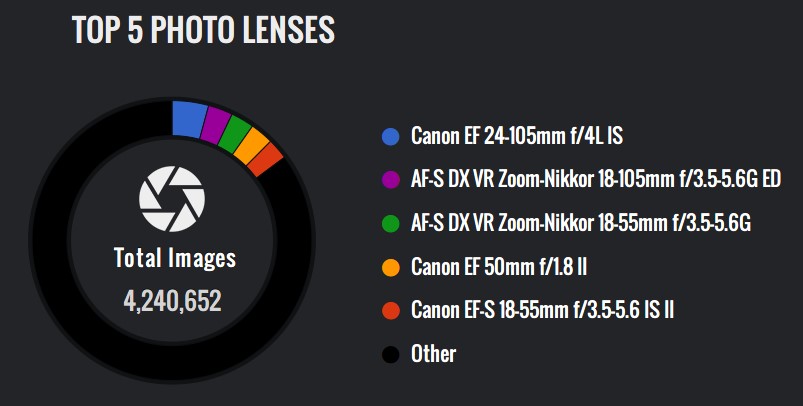Select the black Other legend dot
Viewport: 803px width, 406px height.
click(x=391, y=354)
